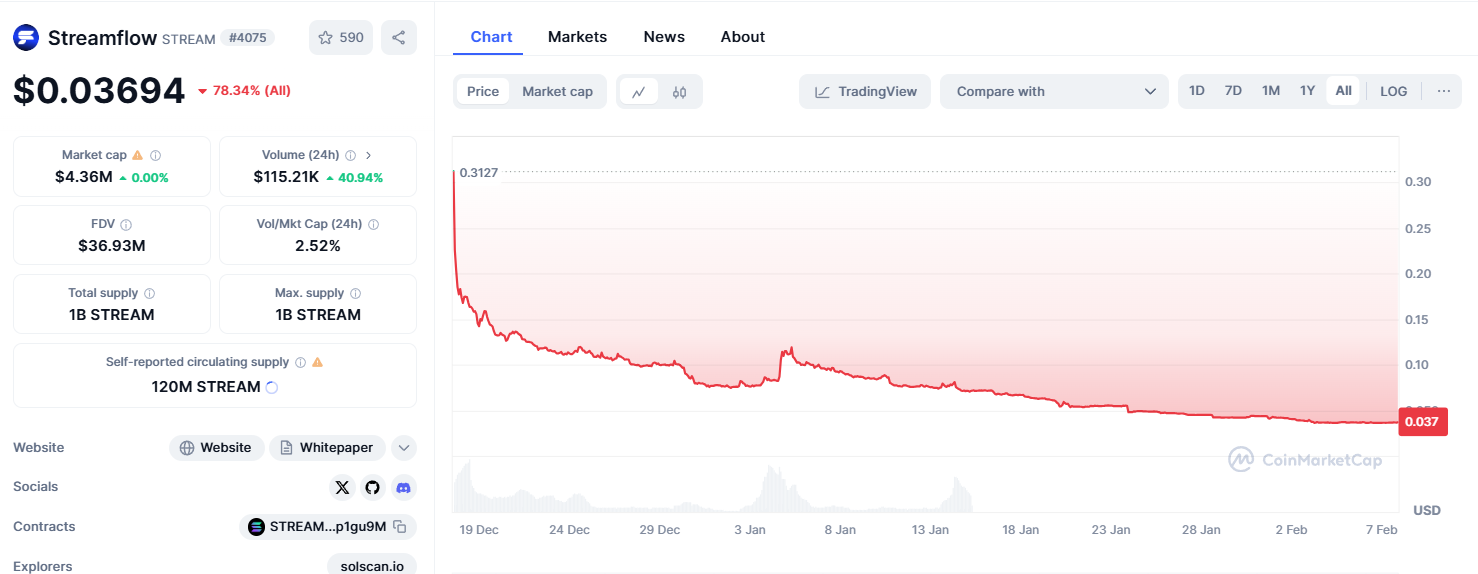Click the 0.3127 peak price label

479,173
